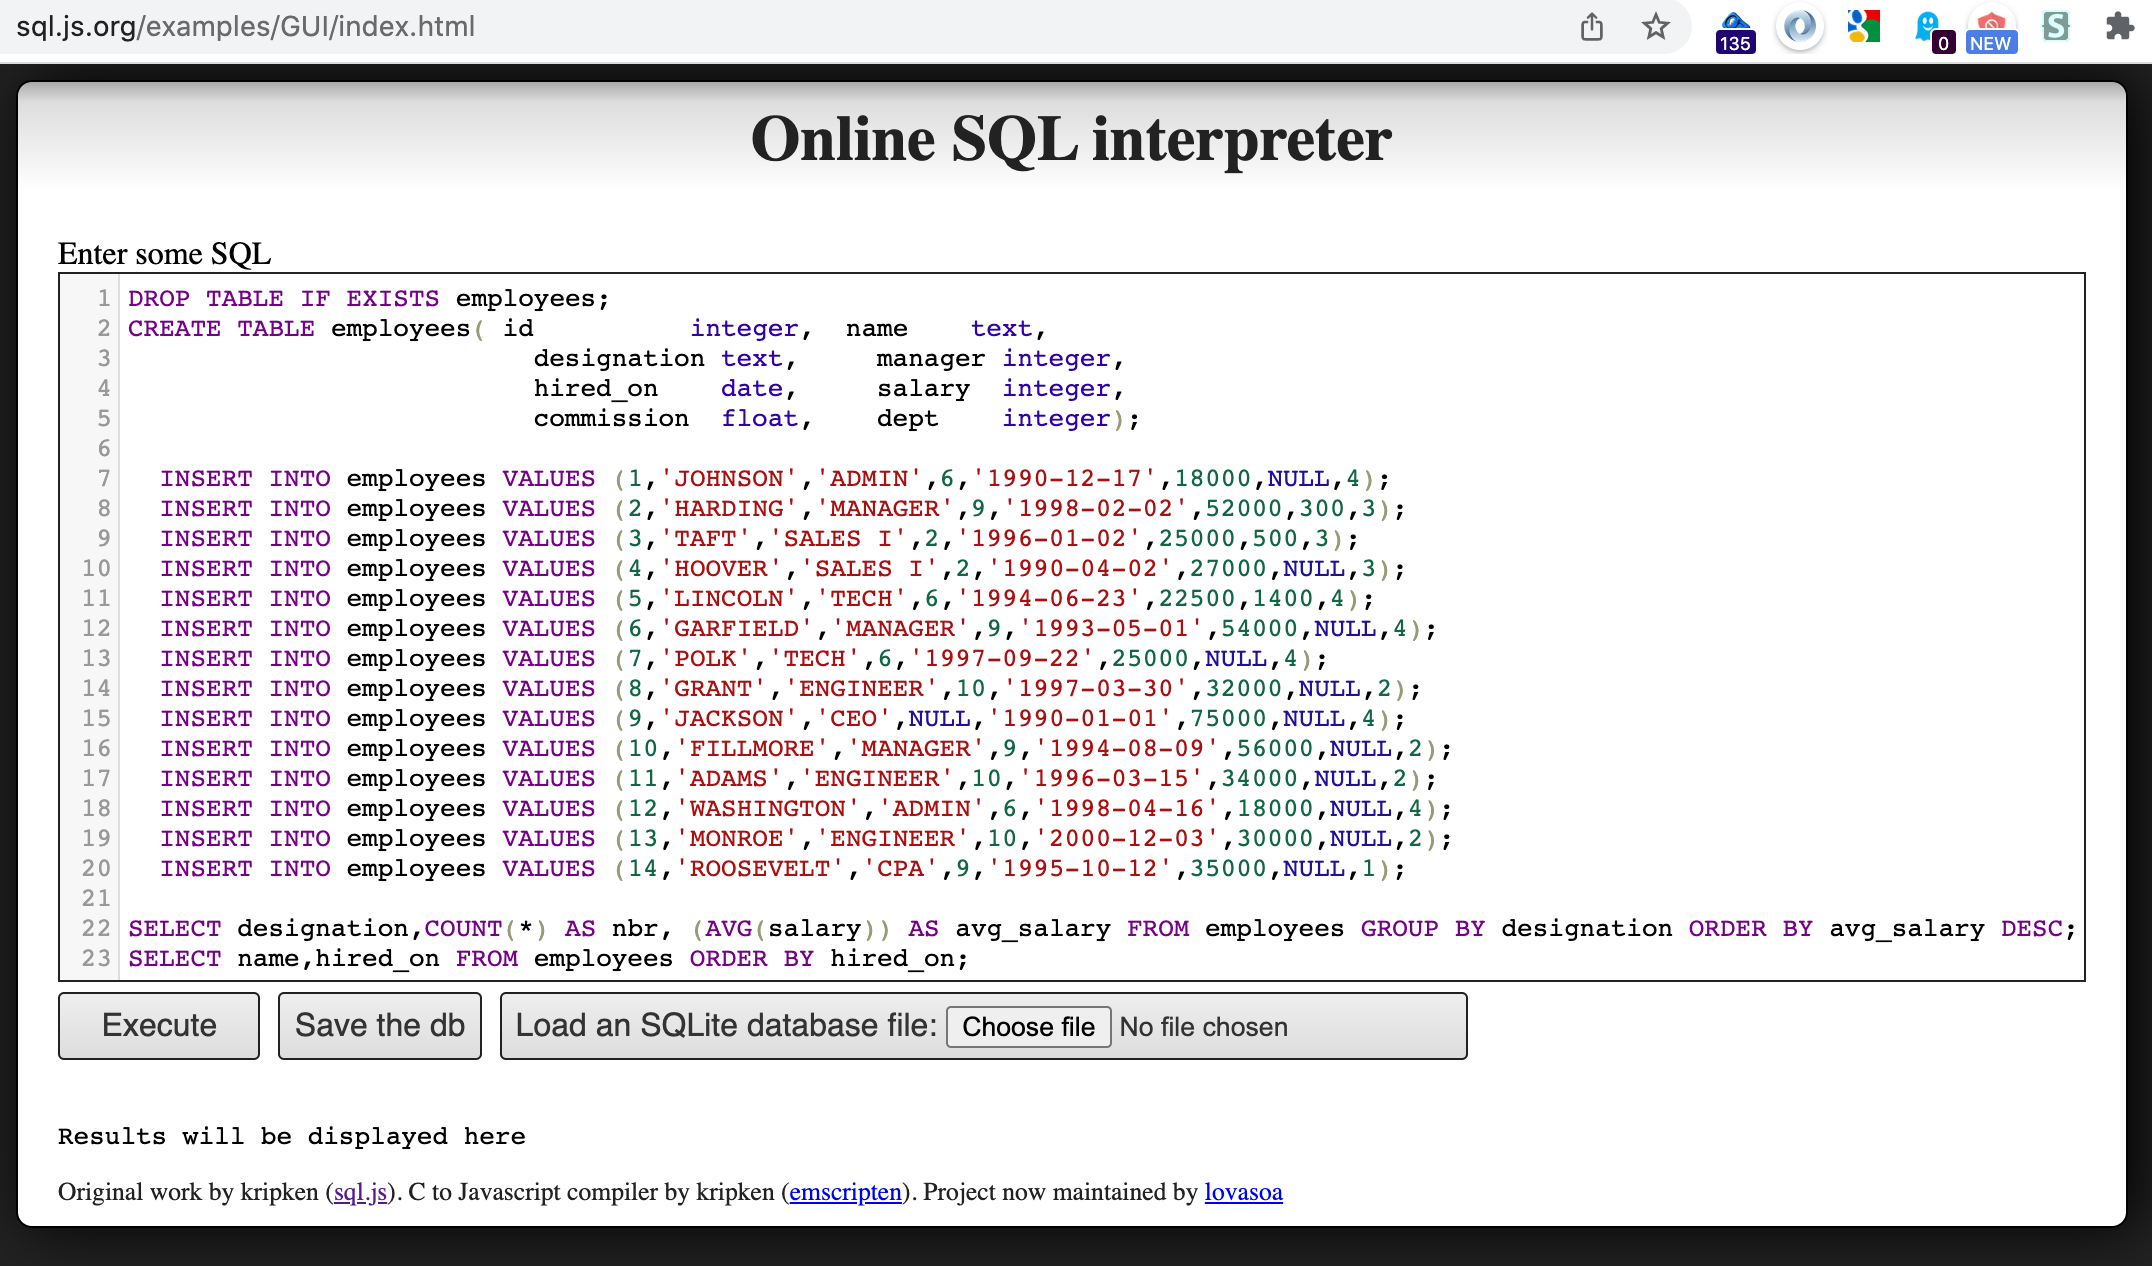Image resolution: width=2152 pixels, height=1266 pixels.
Task: Click the 'LINCOLN' string in line 11
Action: pyautogui.click(x=728, y=599)
